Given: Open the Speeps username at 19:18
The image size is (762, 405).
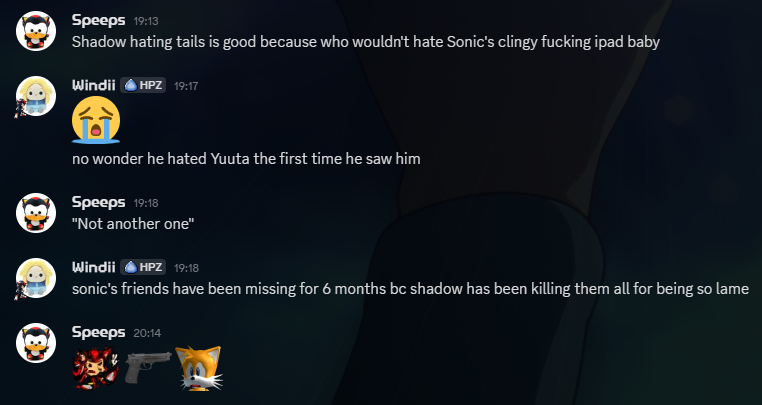Looking at the screenshot, I should coord(99,202).
